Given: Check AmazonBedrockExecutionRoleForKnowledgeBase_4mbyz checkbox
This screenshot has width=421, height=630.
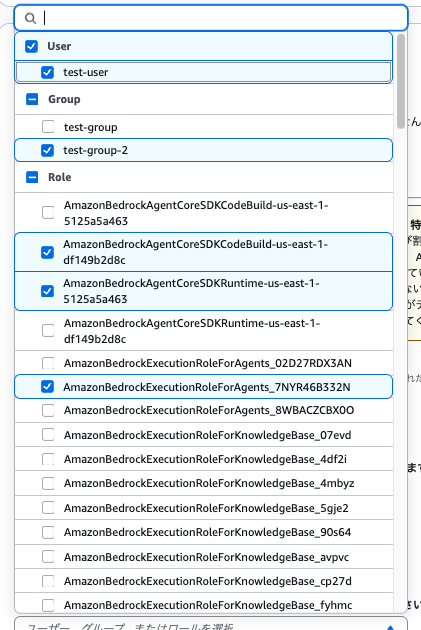Looking at the screenshot, I should 48,483.
